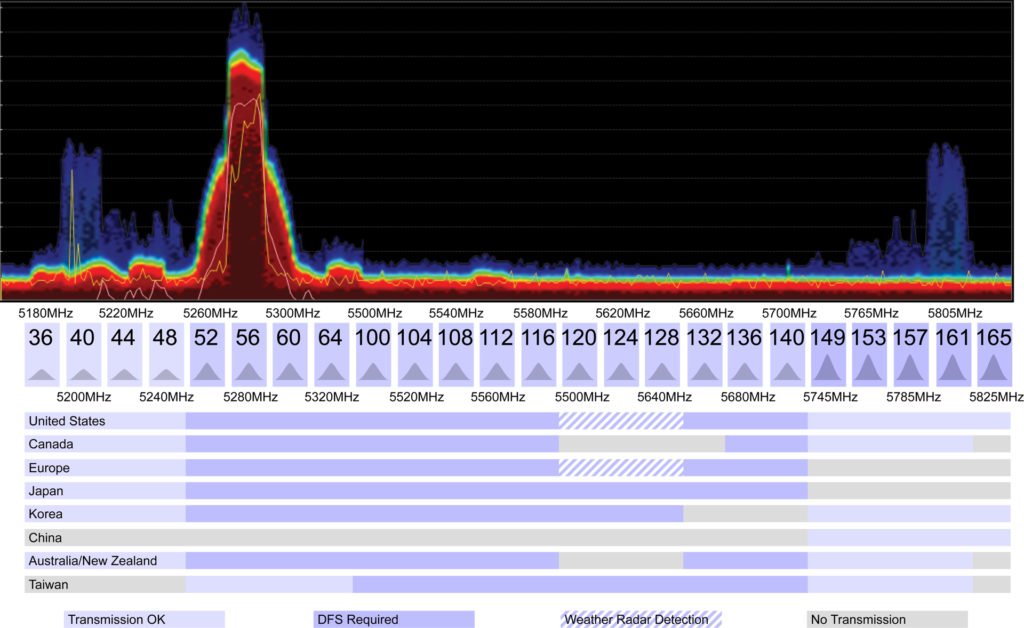Choose channel 165 tile
Screen dimensions: 1024x628
coord(994,354)
